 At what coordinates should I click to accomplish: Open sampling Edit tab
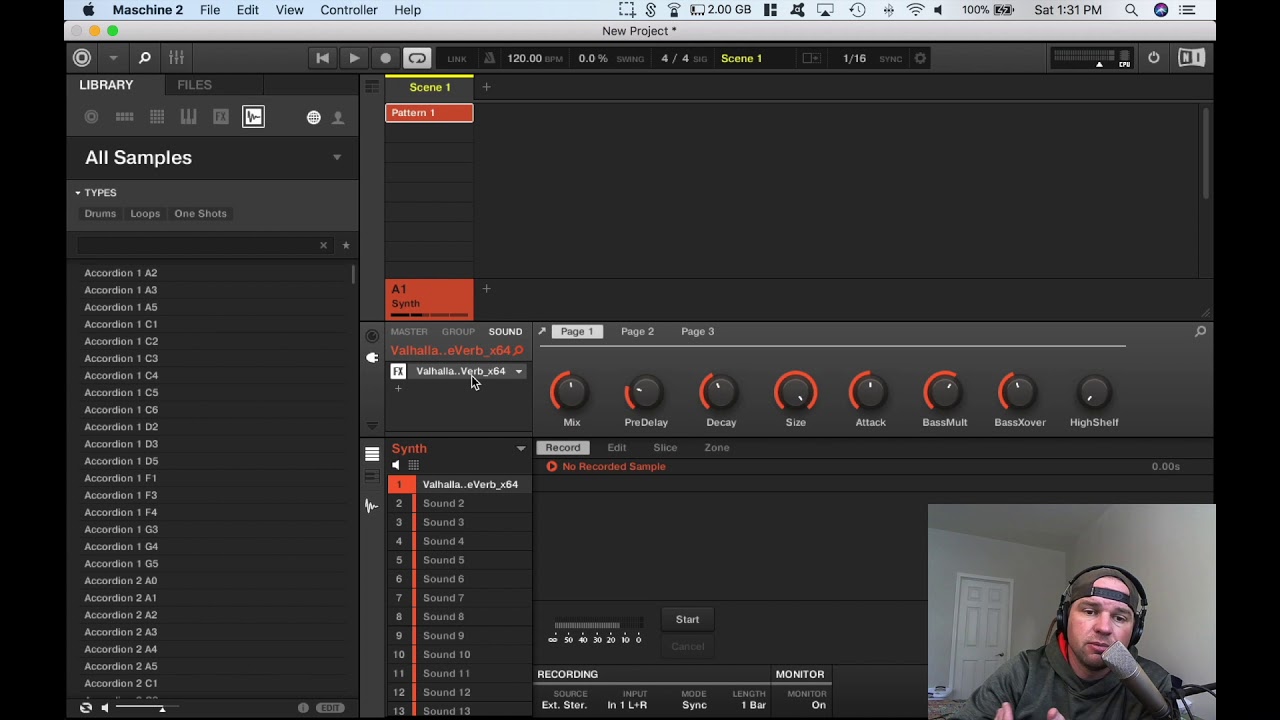tap(617, 448)
